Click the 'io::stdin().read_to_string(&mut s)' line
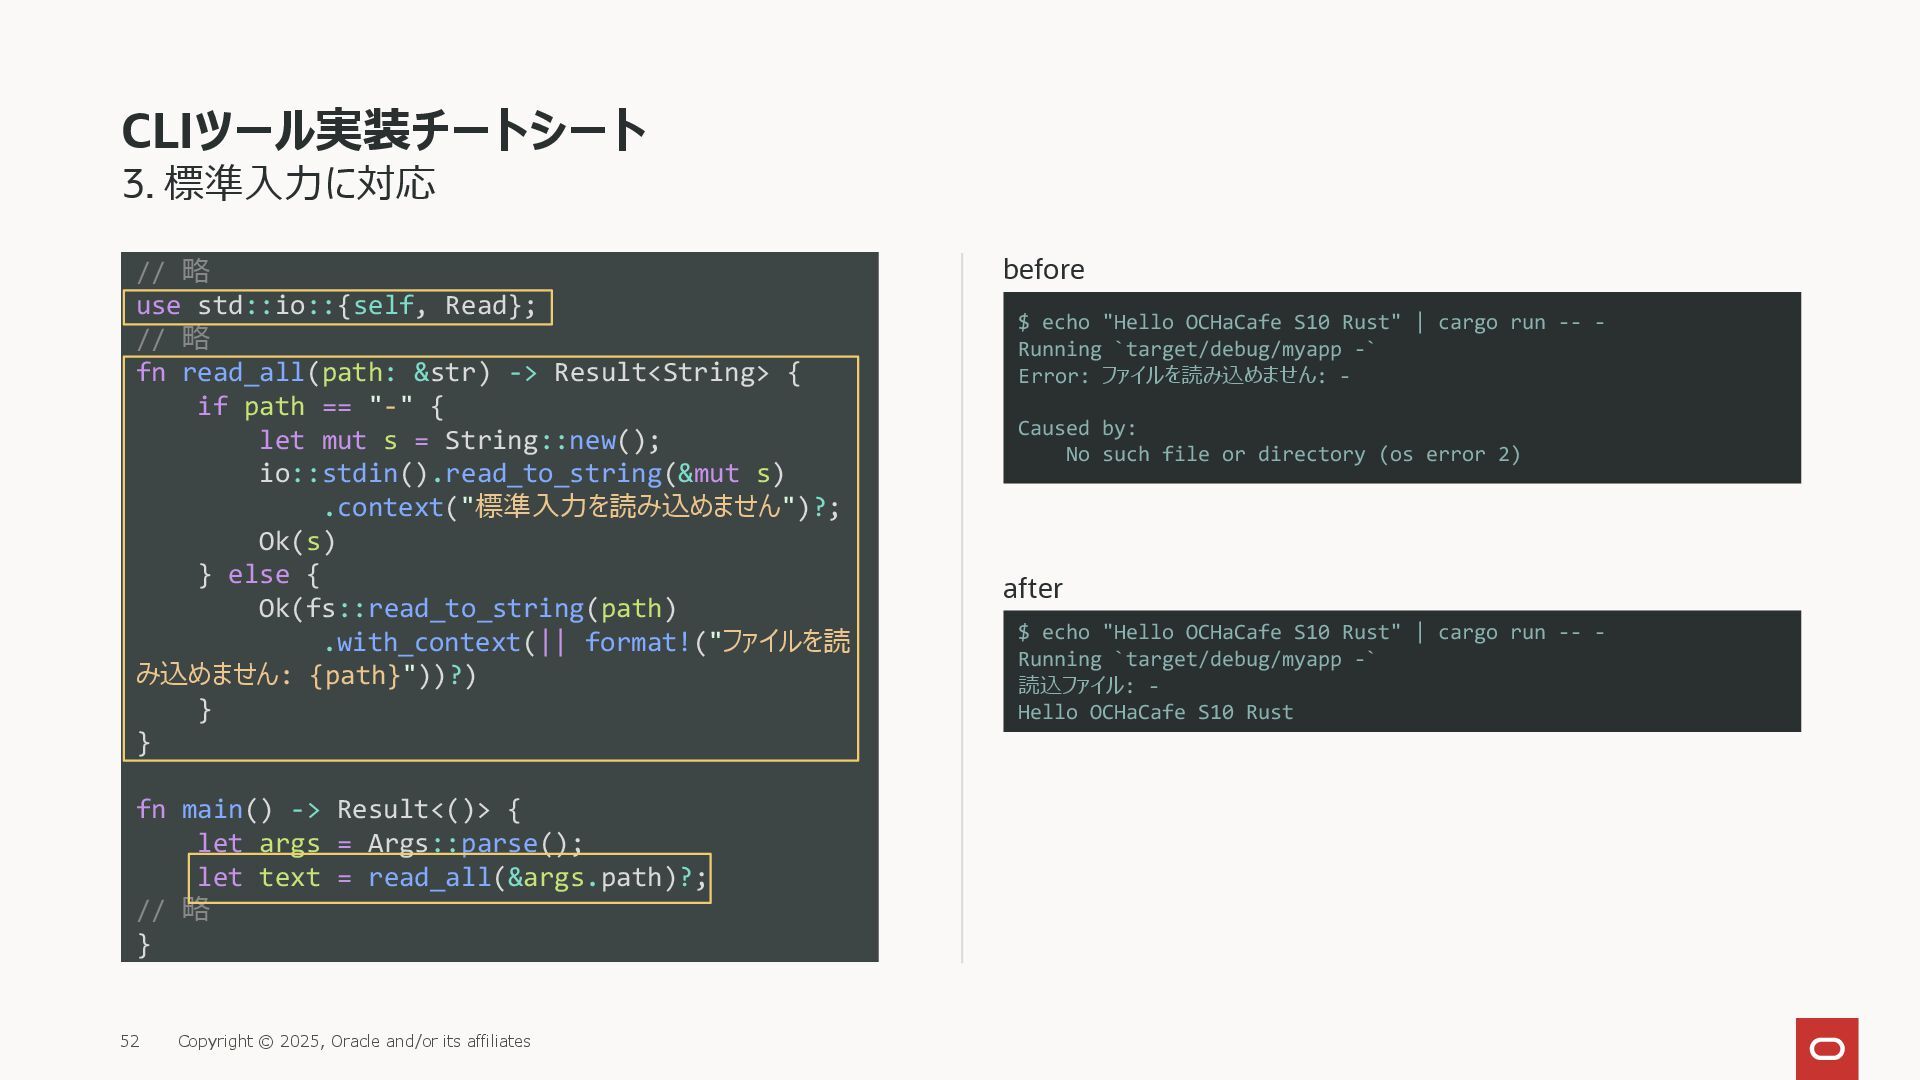The image size is (1920, 1080). click(522, 473)
